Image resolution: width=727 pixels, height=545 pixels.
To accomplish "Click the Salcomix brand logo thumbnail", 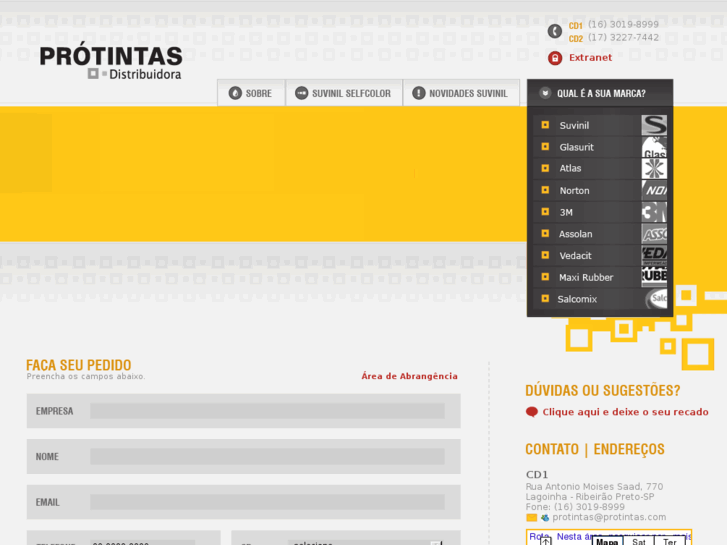I will click(656, 299).
